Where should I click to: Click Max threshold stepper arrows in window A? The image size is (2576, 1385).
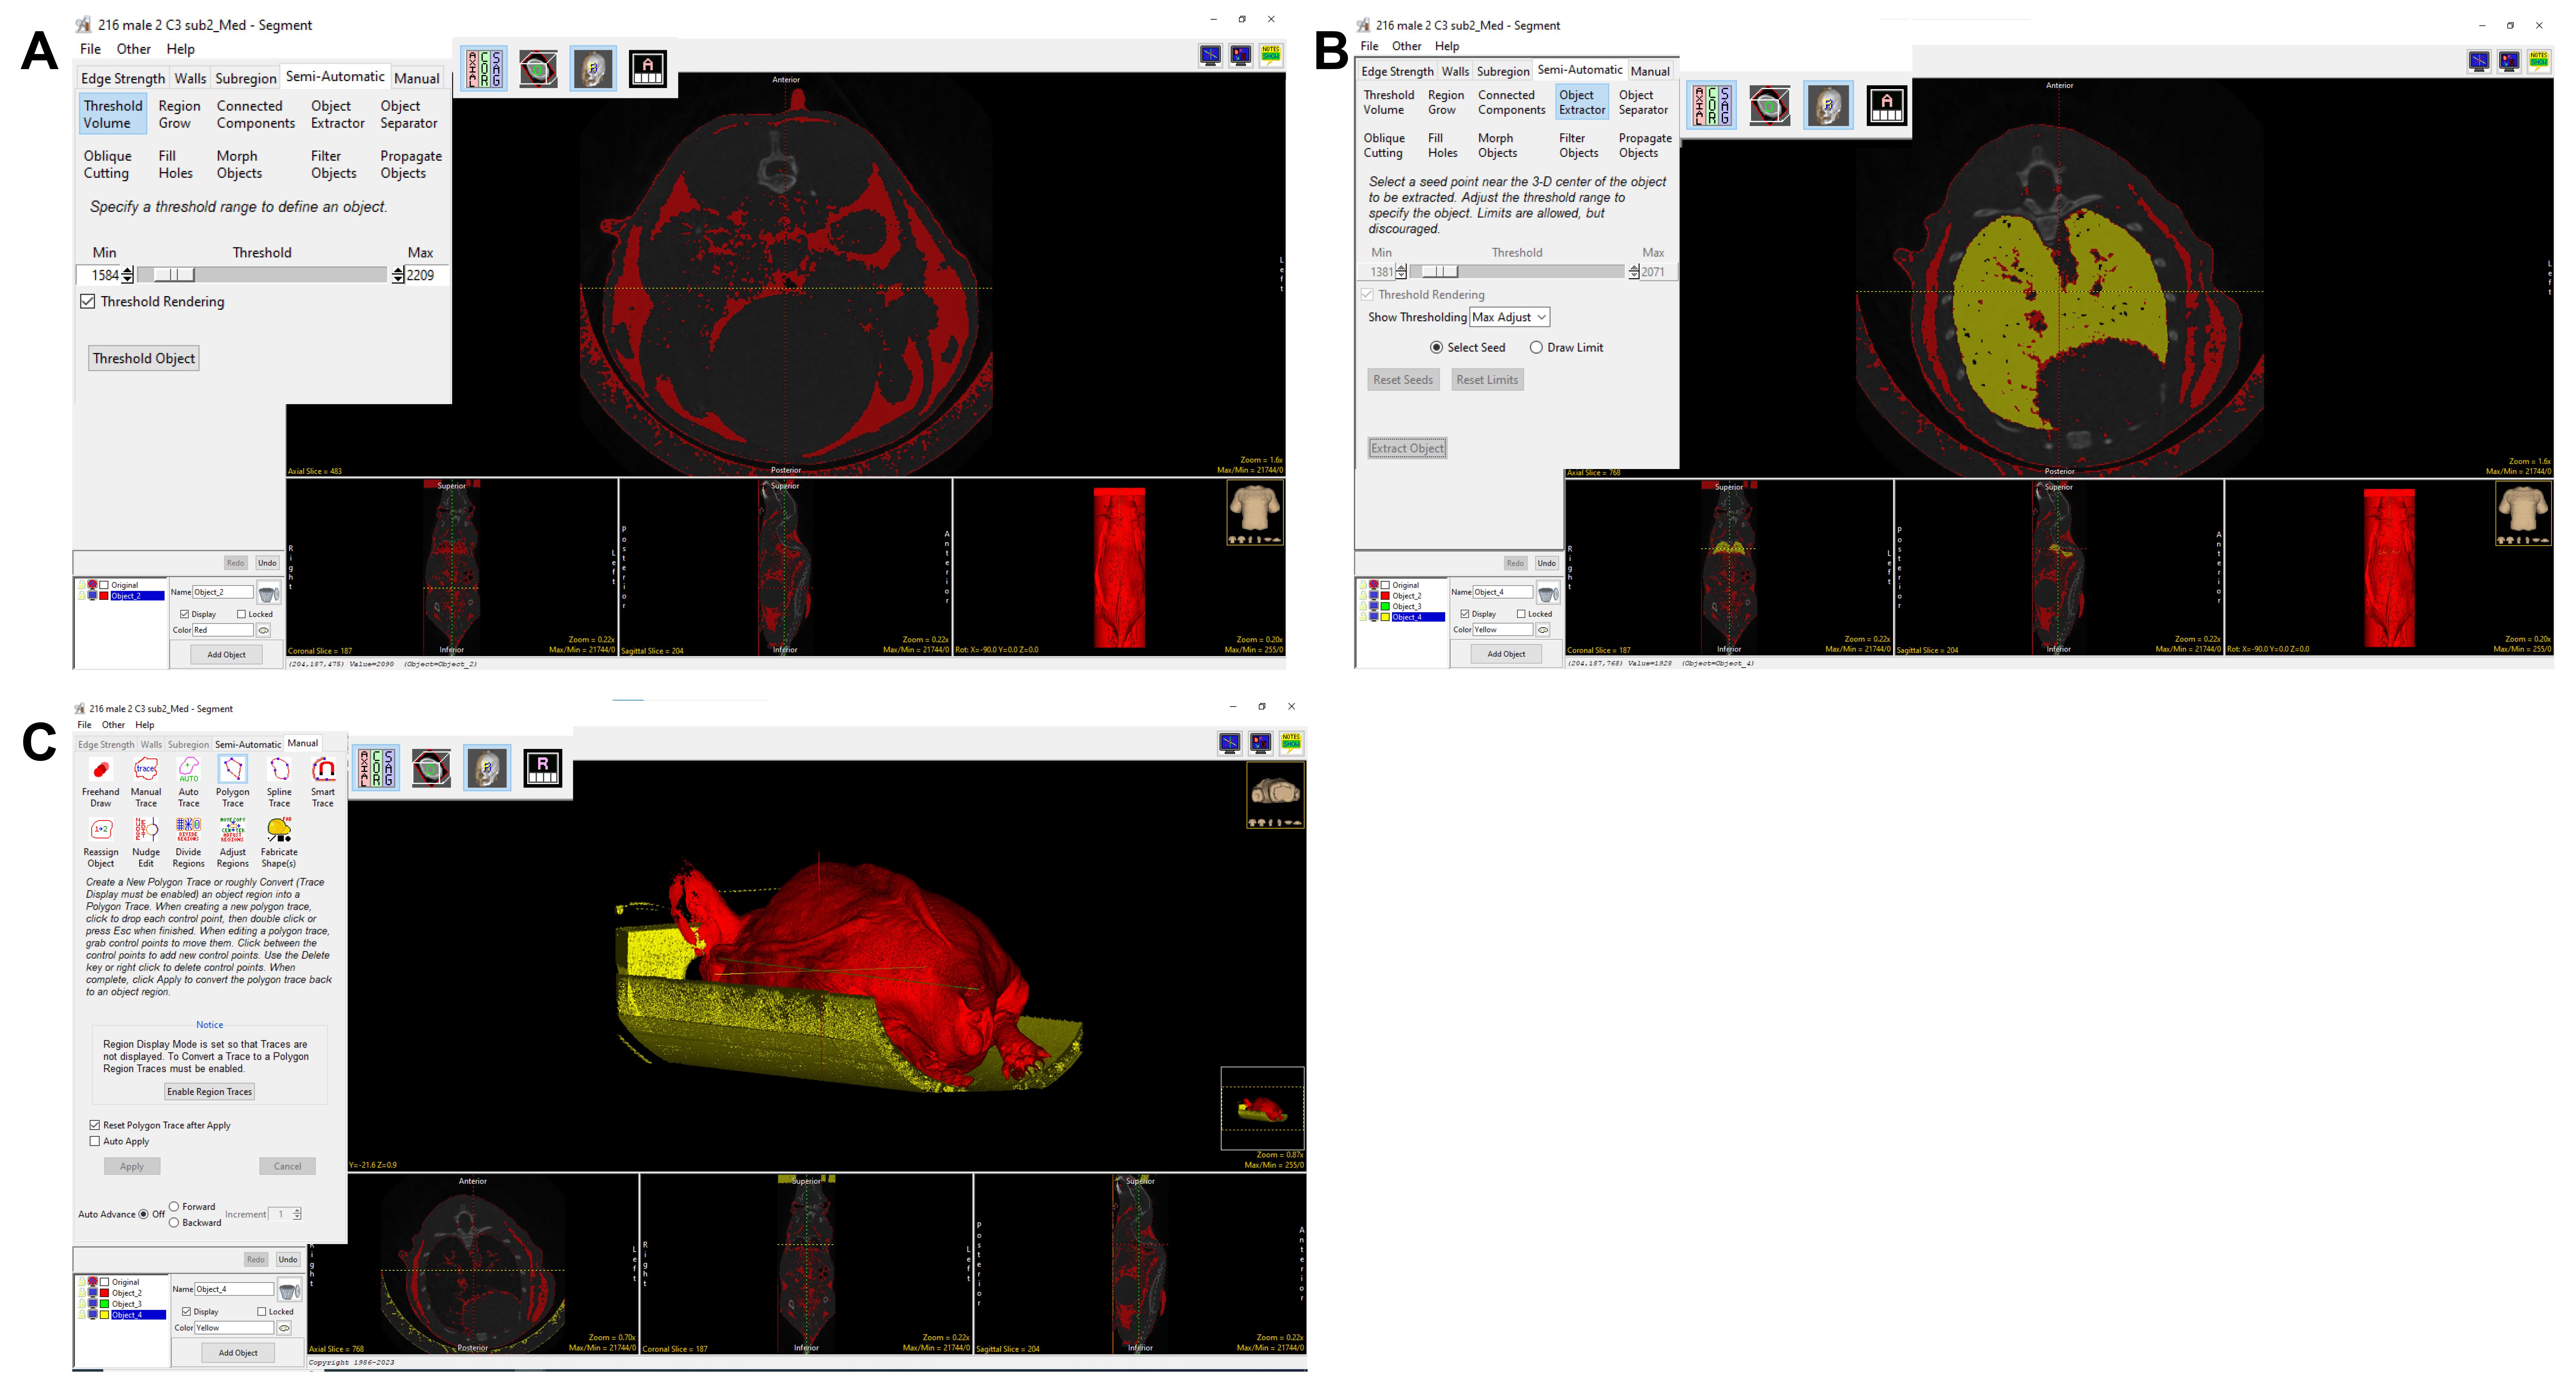[x=398, y=275]
